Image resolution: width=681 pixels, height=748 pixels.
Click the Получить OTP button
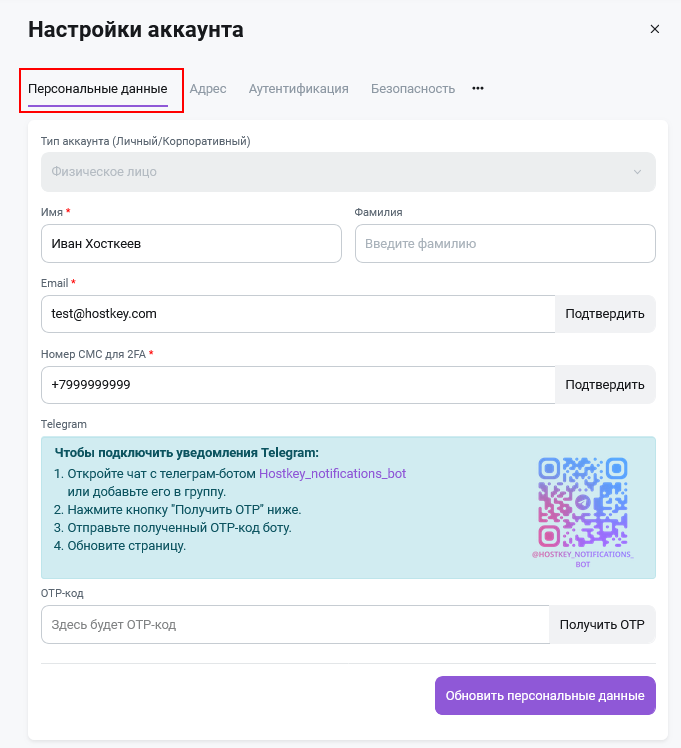pos(602,625)
